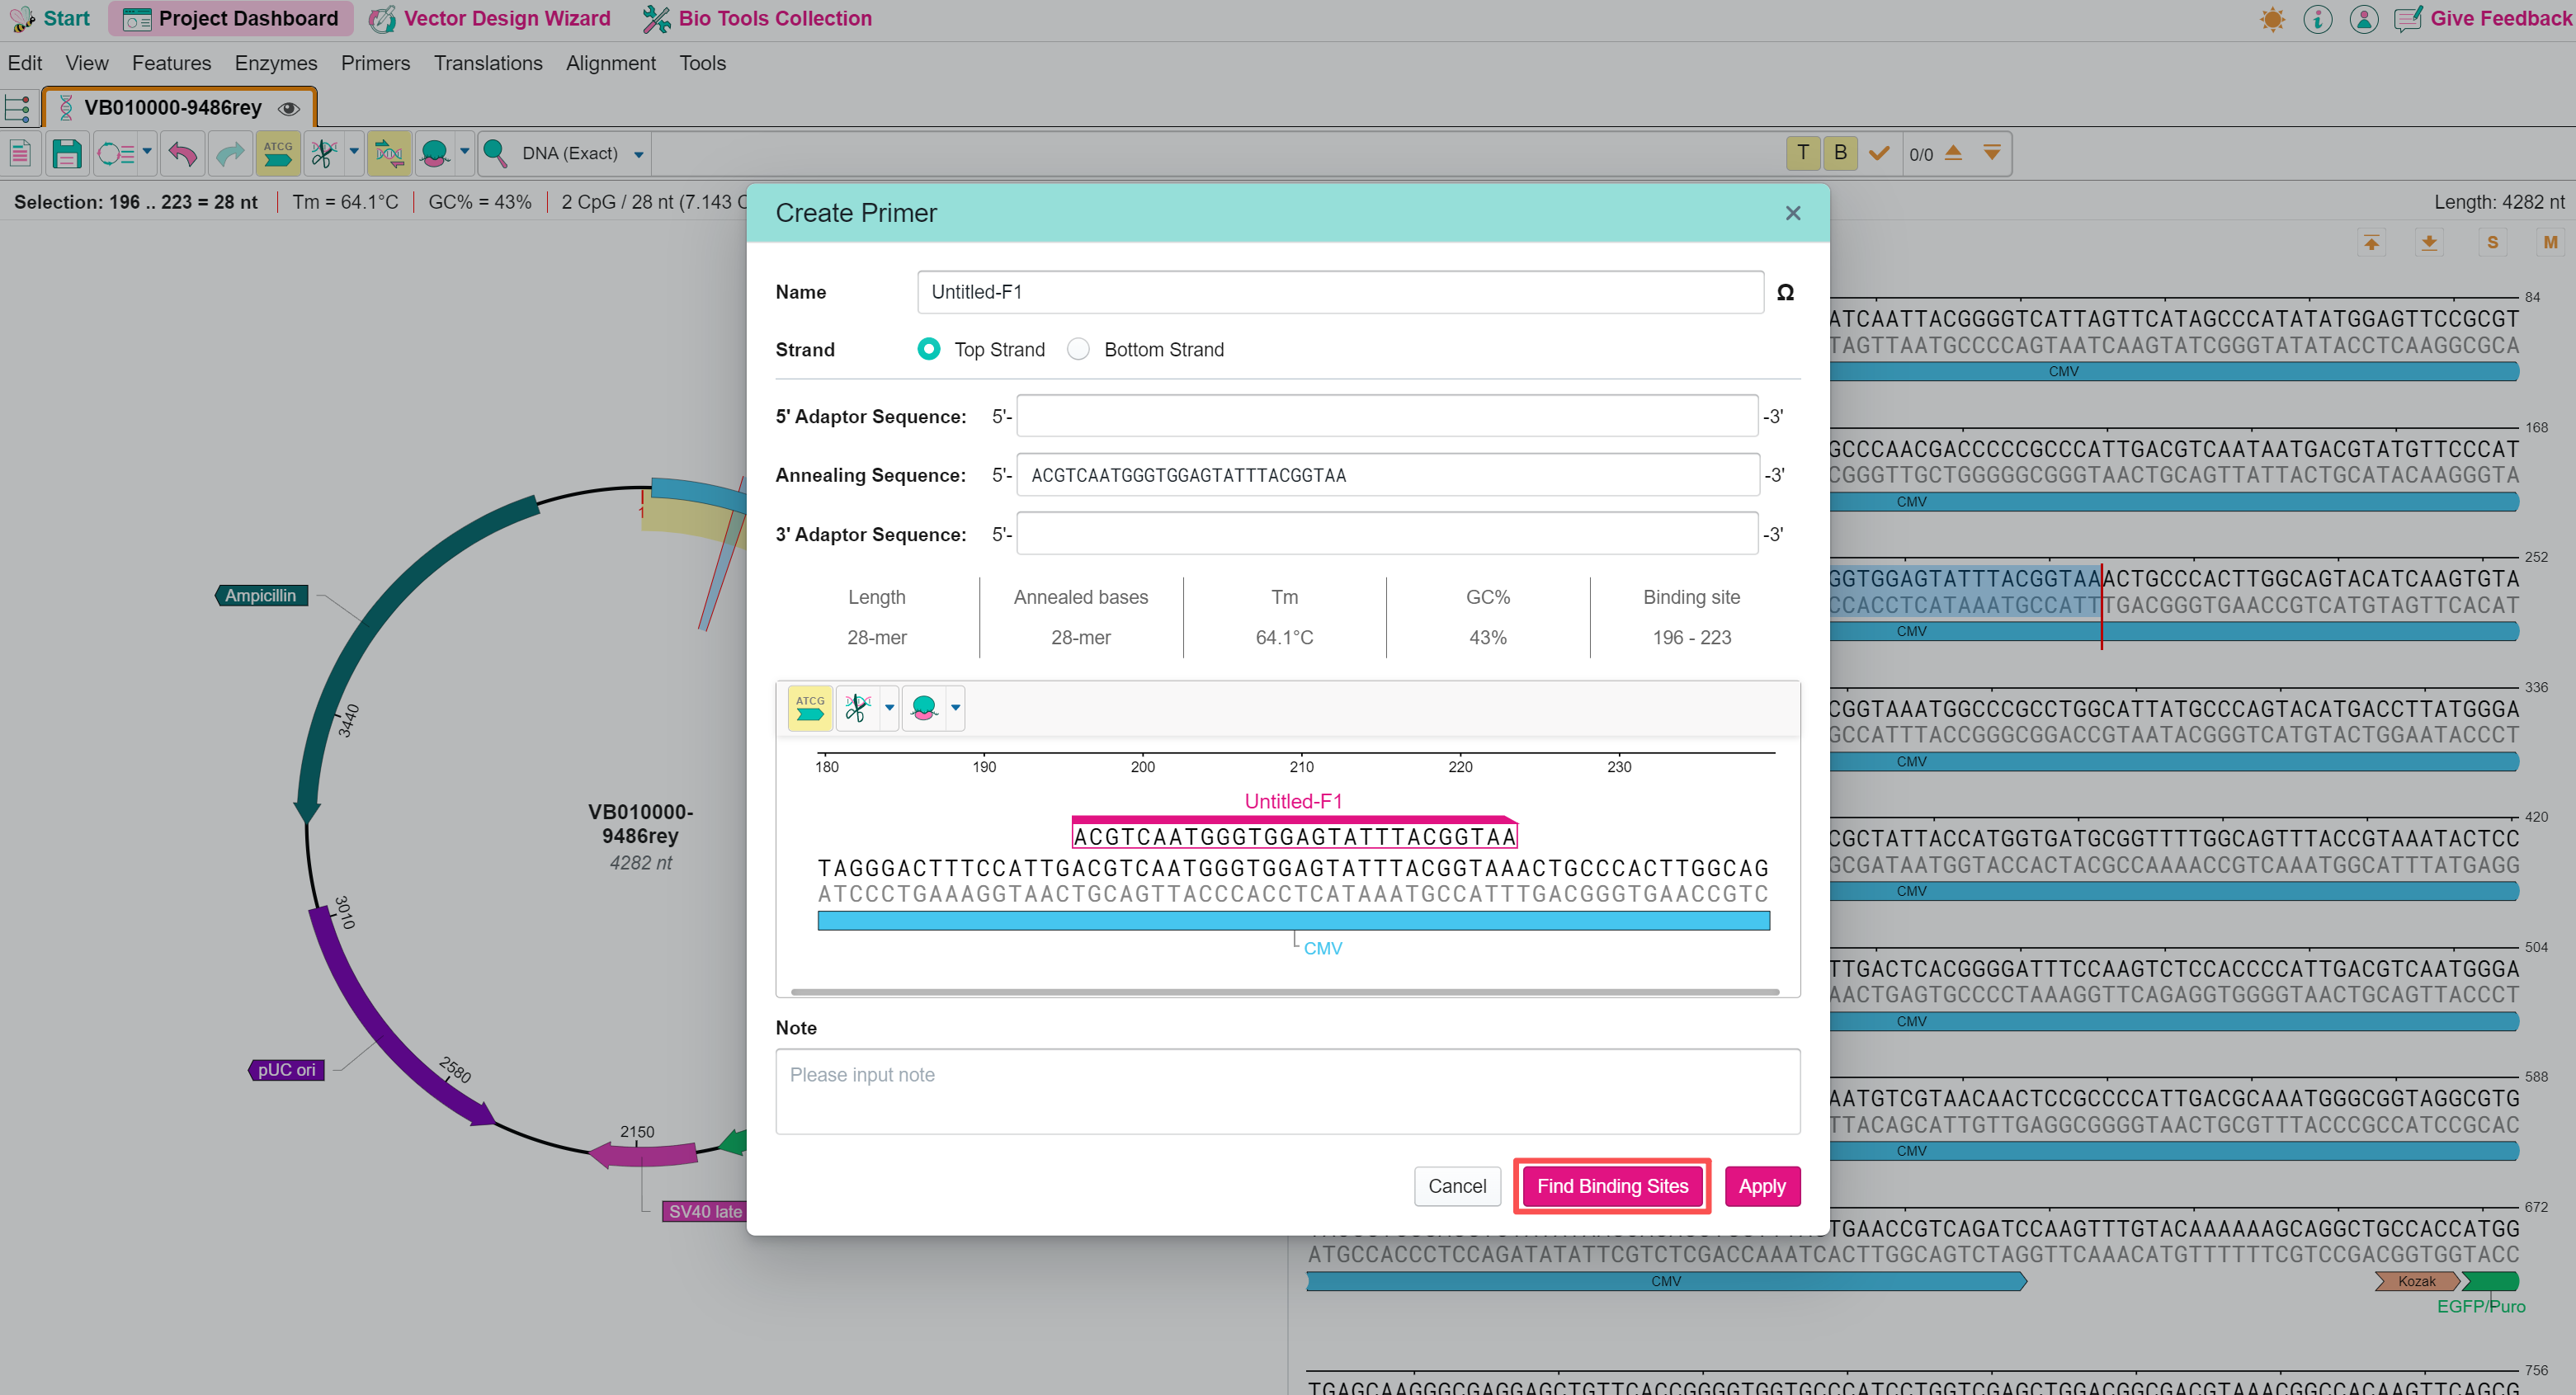Expand the map view mode dropdown arrow

point(147,152)
